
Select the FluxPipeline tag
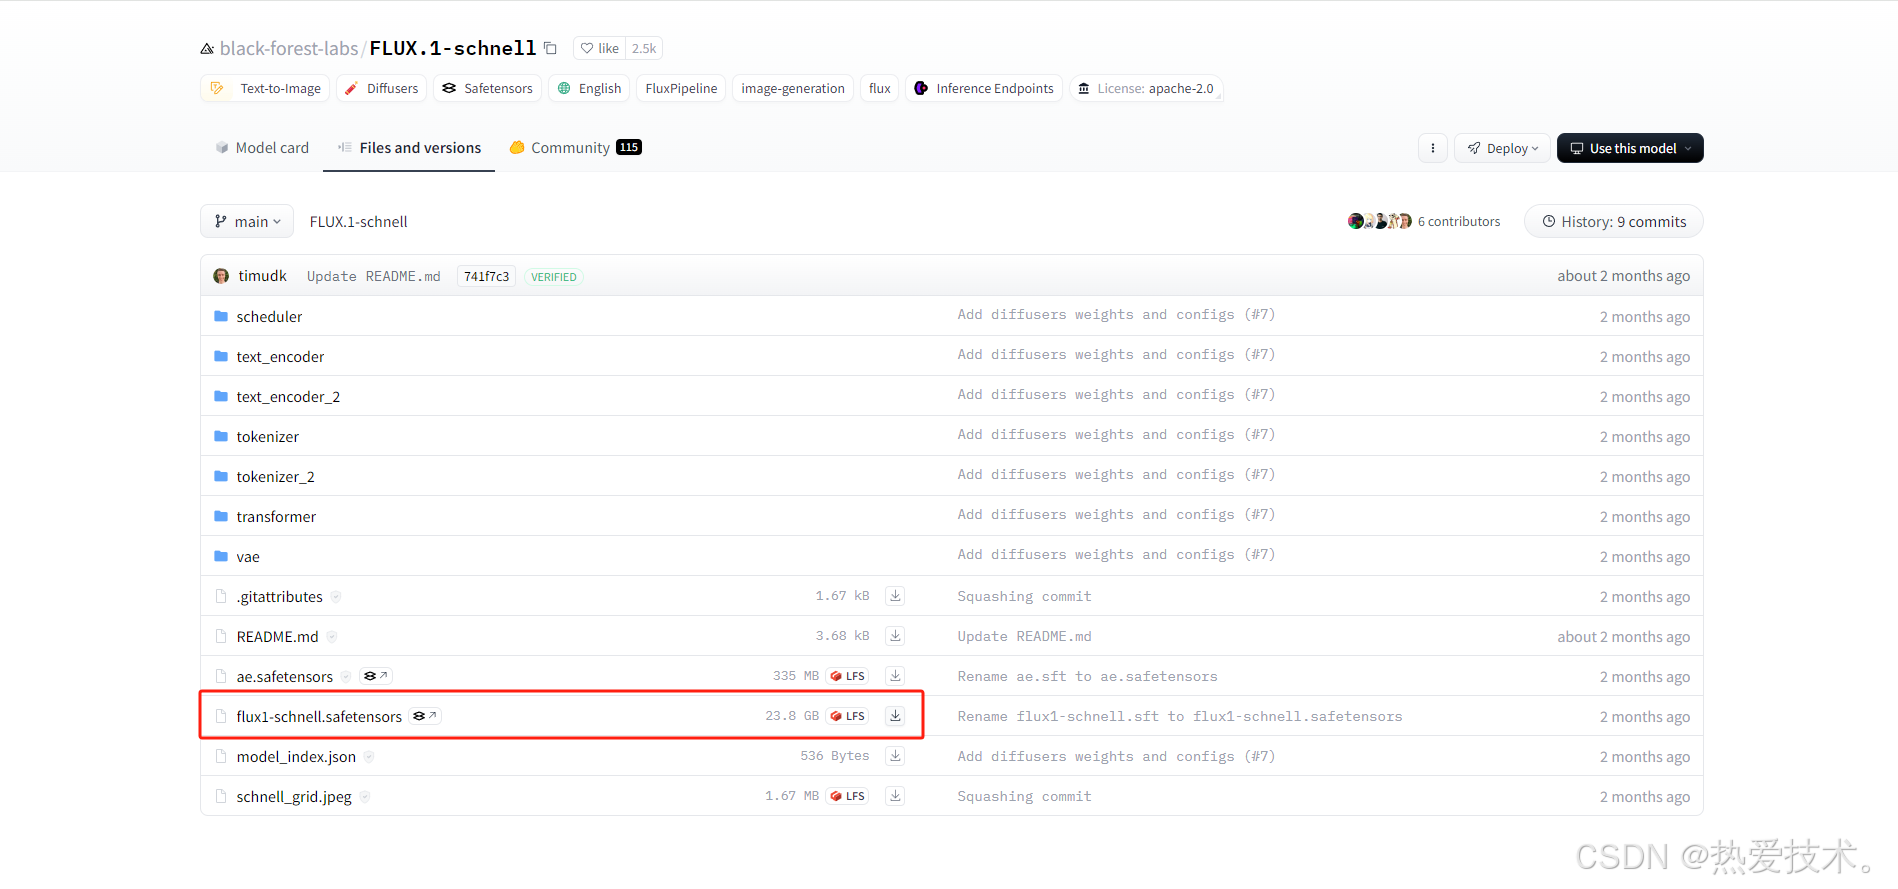(x=681, y=88)
